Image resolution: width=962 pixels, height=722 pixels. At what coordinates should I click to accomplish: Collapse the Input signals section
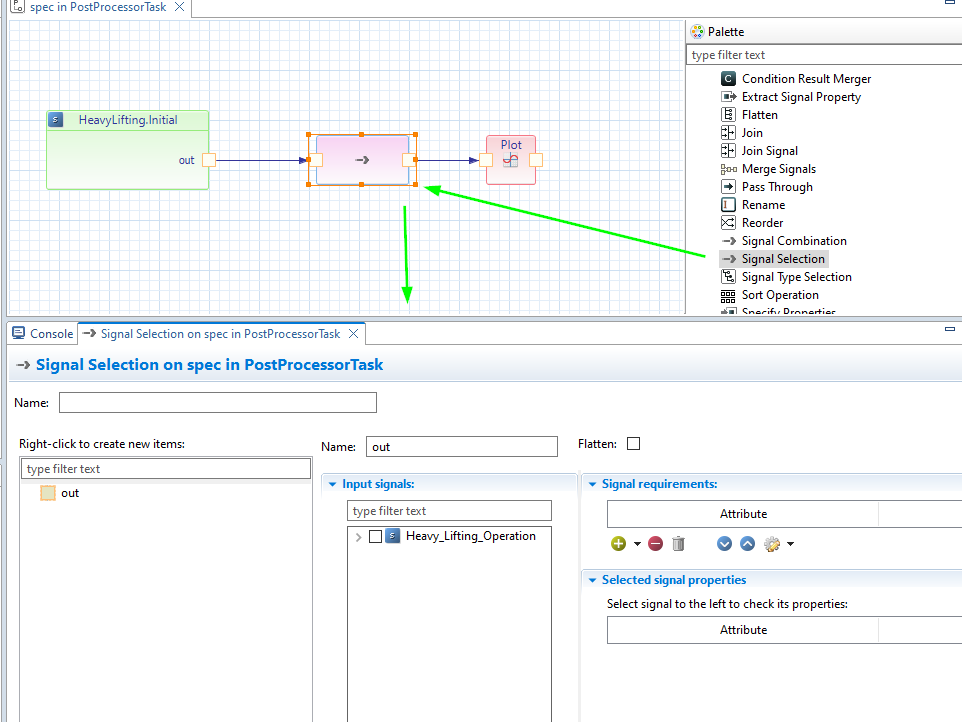[331, 484]
